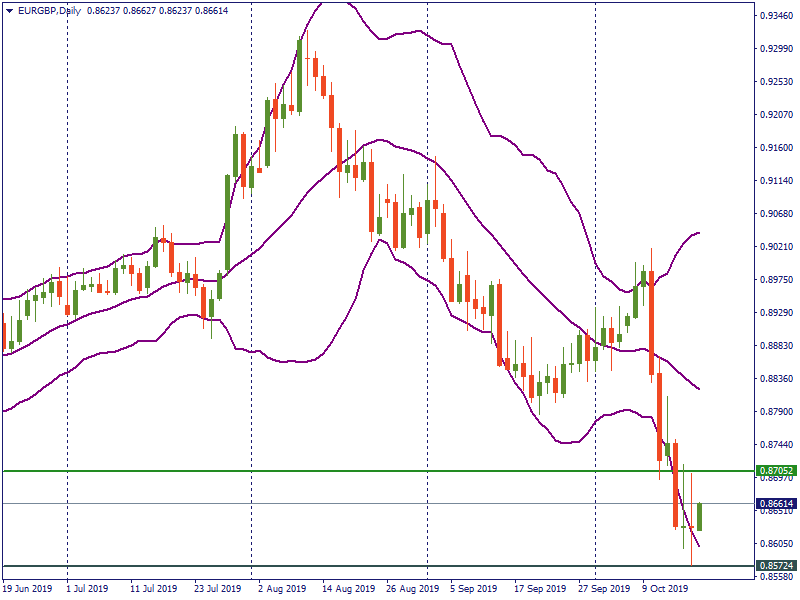This screenshot has width=800, height=600.
Task: Click the 5 Sep 2019 date label
Action: [474, 589]
